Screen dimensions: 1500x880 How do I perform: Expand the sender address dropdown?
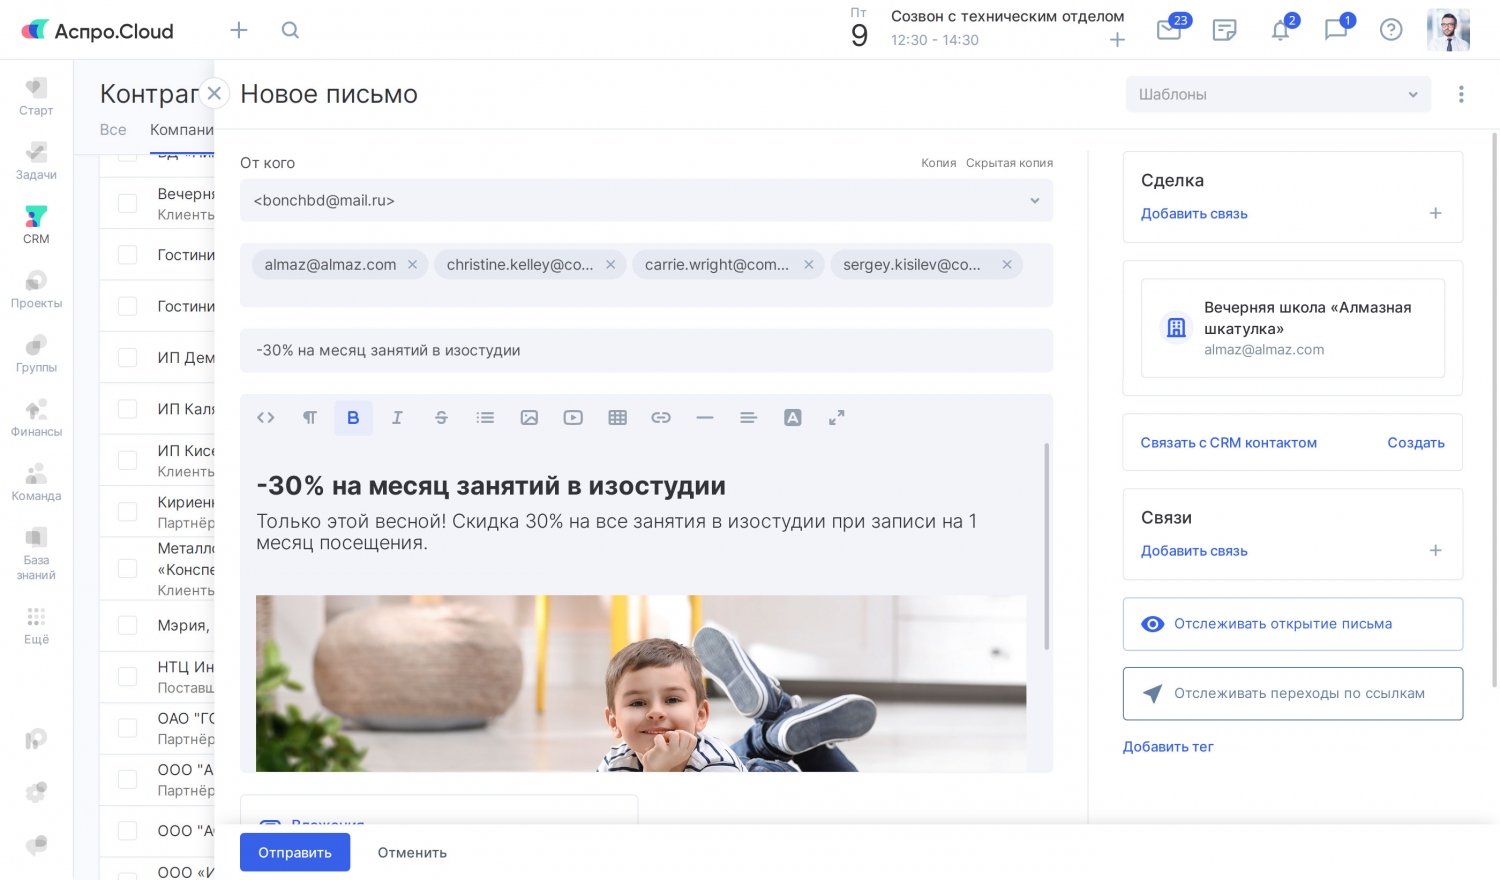pyautogui.click(x=1034, y=201)
